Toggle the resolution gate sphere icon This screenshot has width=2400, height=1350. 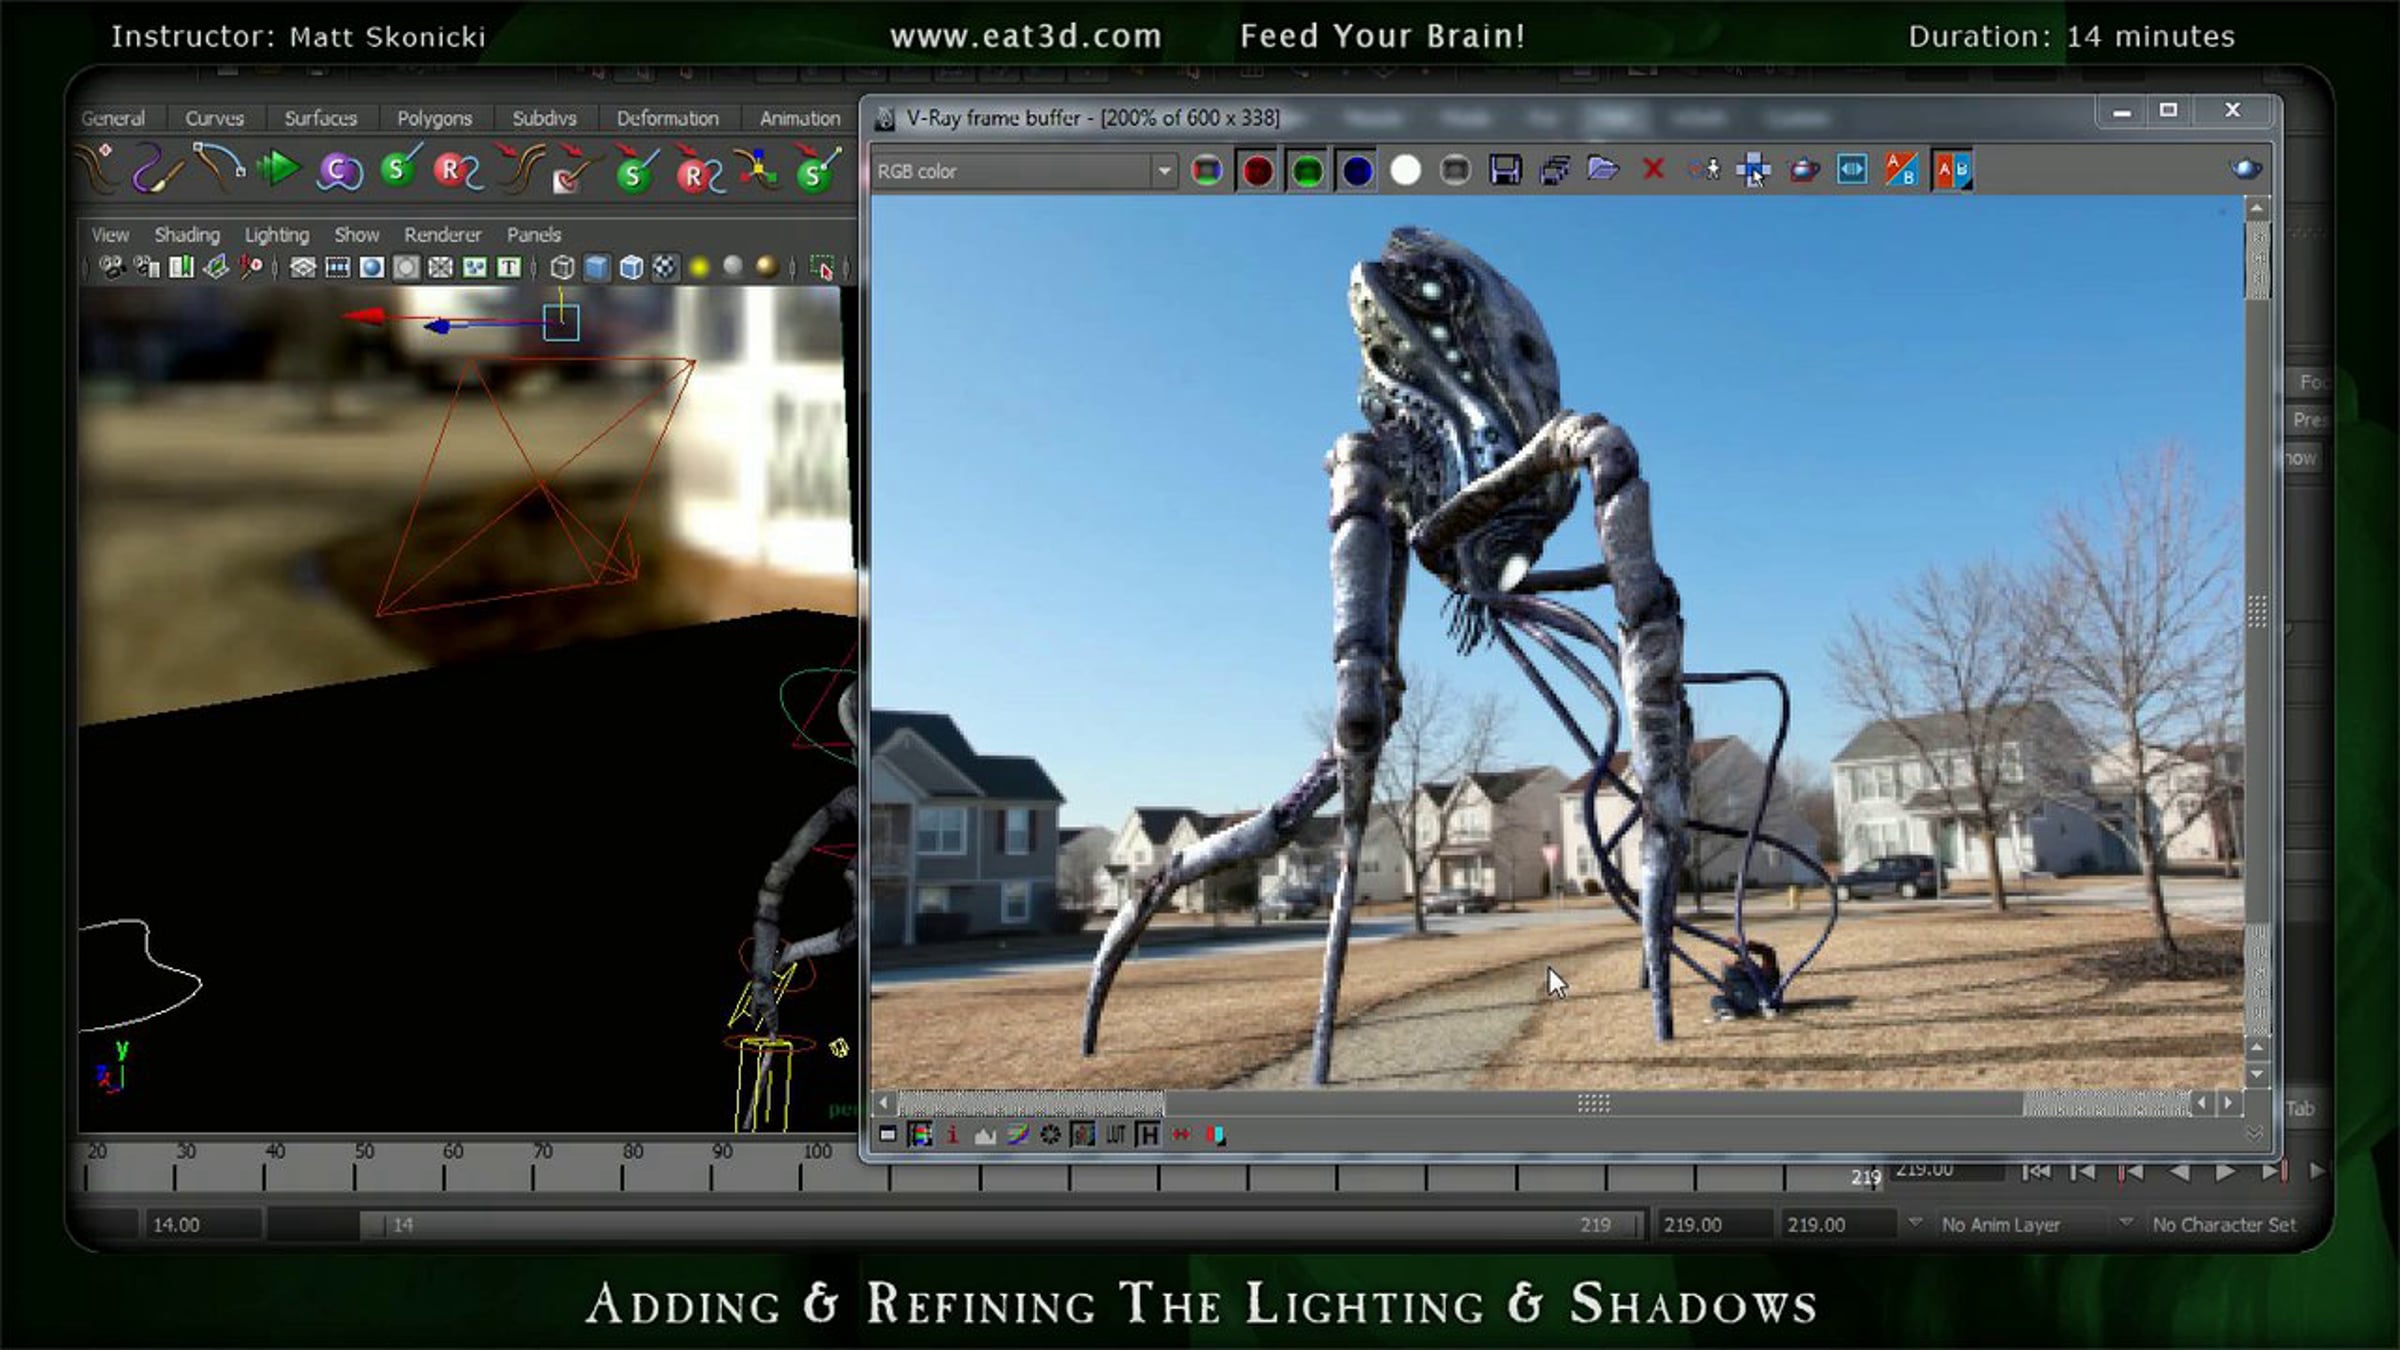pyautogui.click(x=371, y=267)
